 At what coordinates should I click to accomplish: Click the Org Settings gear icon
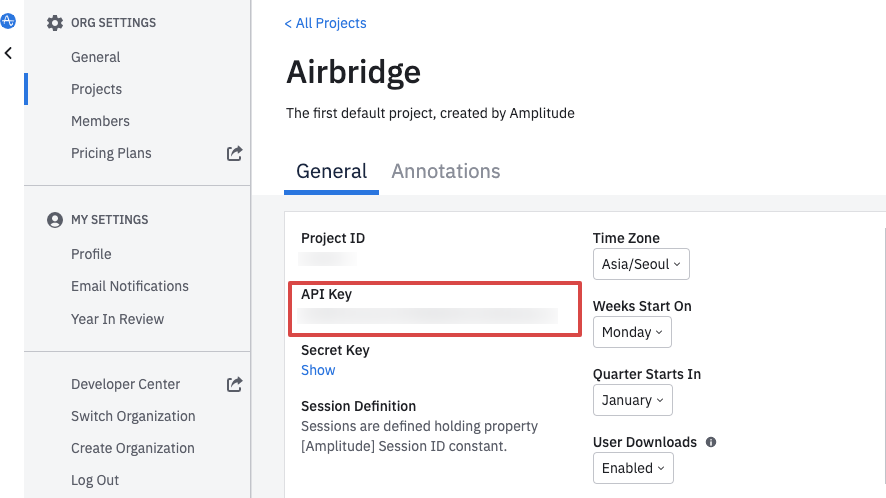55,23
